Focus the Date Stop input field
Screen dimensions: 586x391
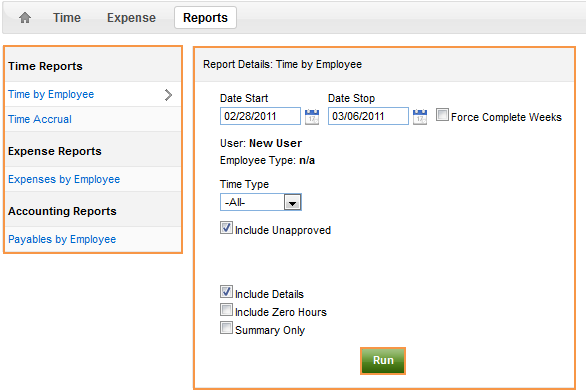pyautogui.click(x=368, y=116)
